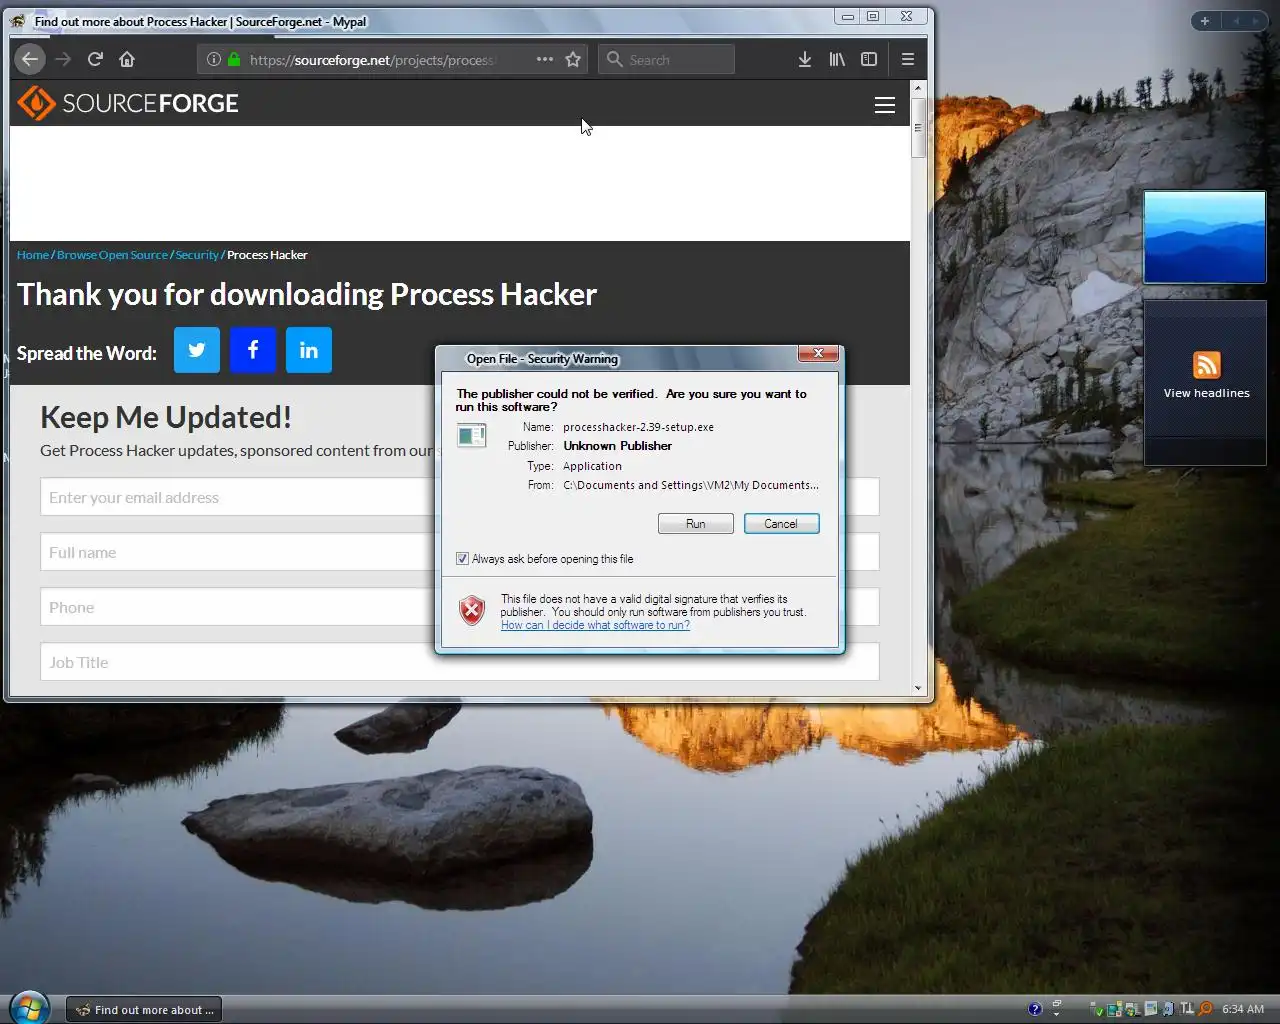Reload the SourceForge page
This screenshot has width=1280, height=1024.
tap(95, 59)
